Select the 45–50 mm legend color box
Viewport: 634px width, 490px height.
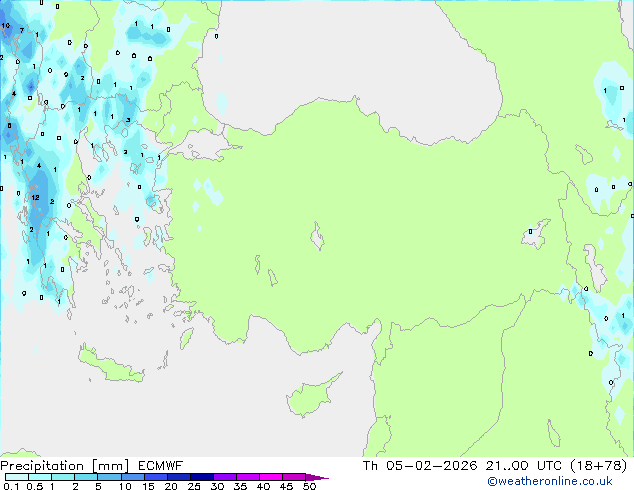point(294,477)
